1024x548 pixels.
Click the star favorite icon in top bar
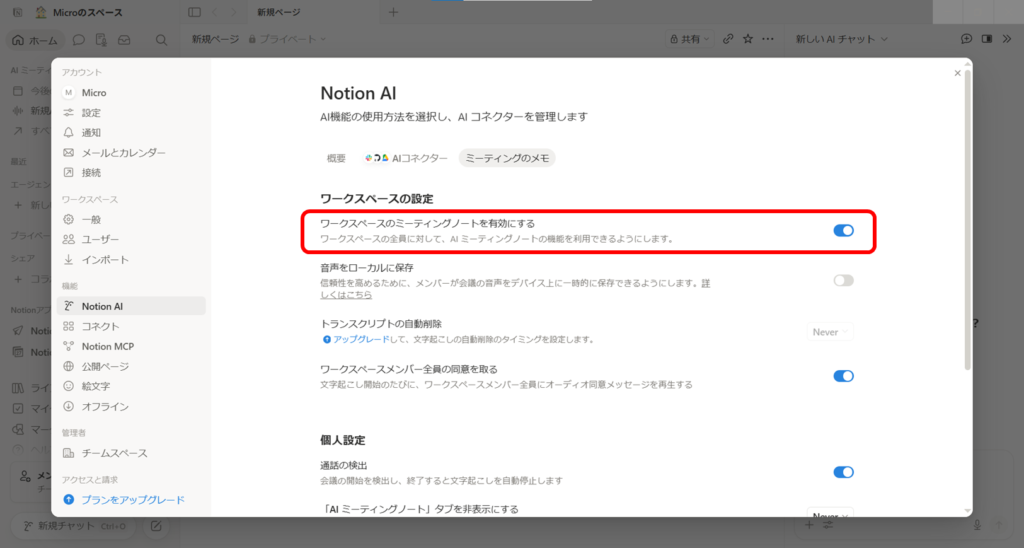(748, 39)
